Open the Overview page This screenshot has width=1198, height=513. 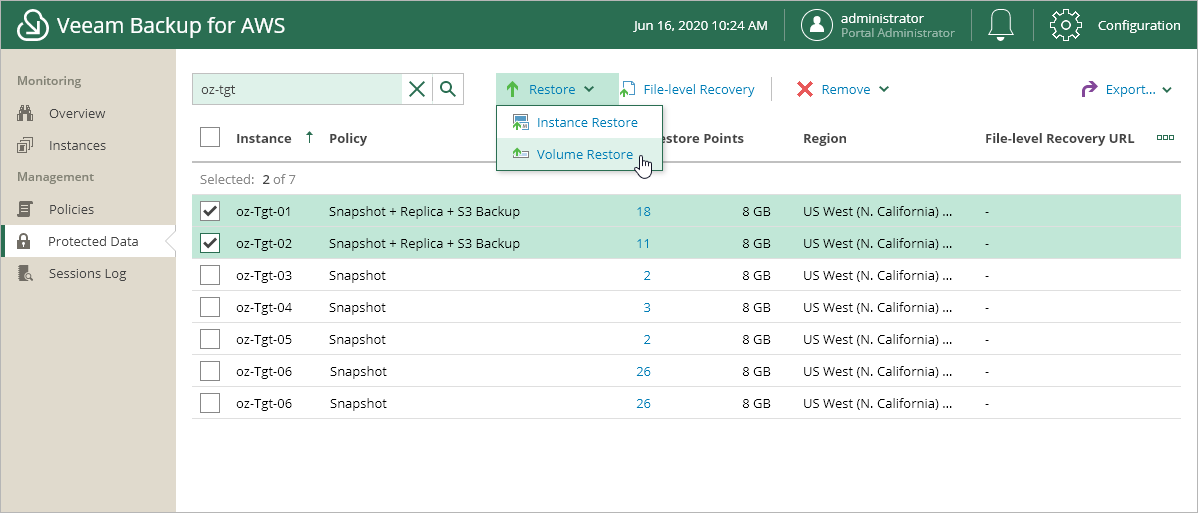(x=77, y=113)
